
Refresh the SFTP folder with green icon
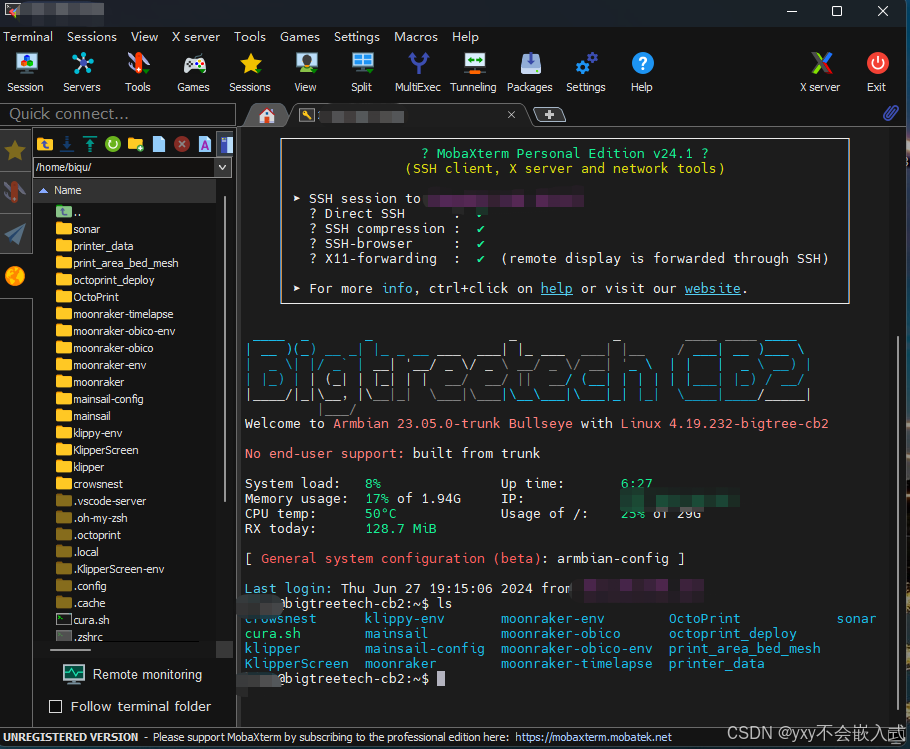pyautogui.click(x=113, y=144)
